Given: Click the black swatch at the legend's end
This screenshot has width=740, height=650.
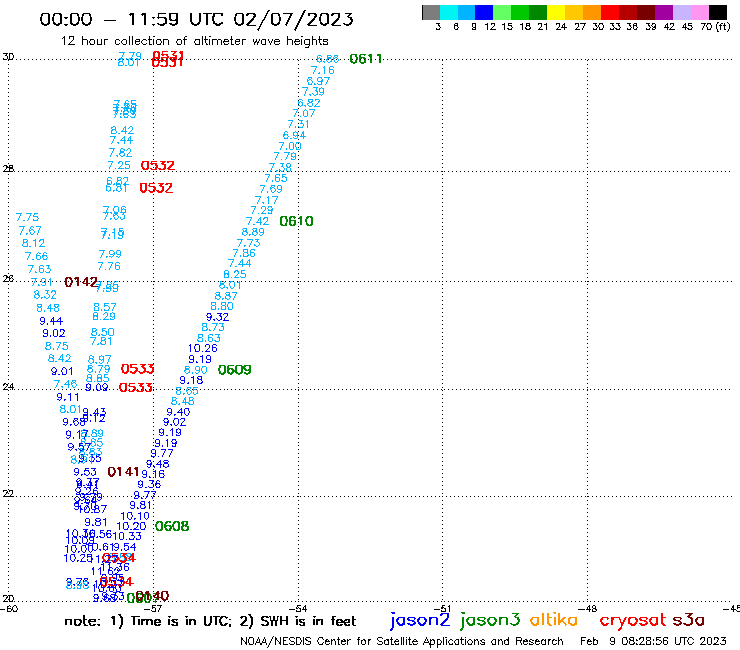Looking at the screenshot, I should click(717, 12).
